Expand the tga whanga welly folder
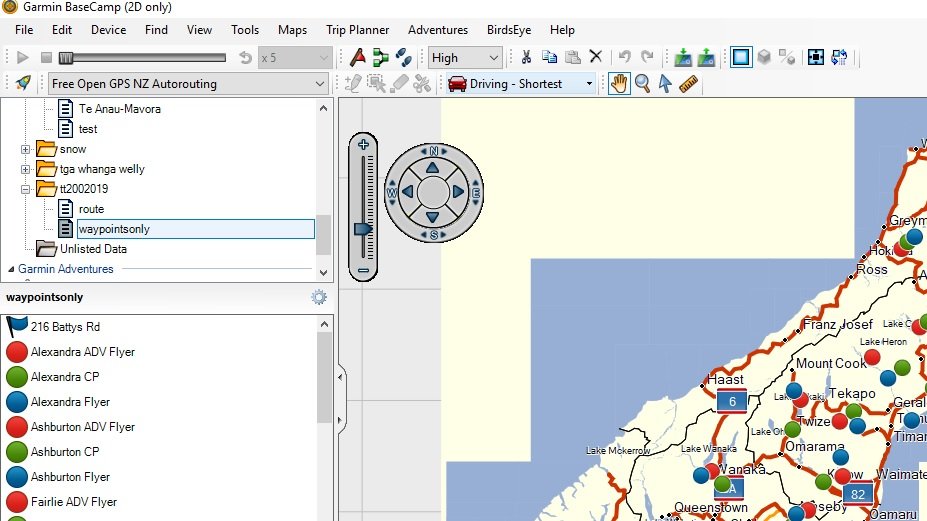The width and height of the screenshot is (927, 521). (25, 169)
